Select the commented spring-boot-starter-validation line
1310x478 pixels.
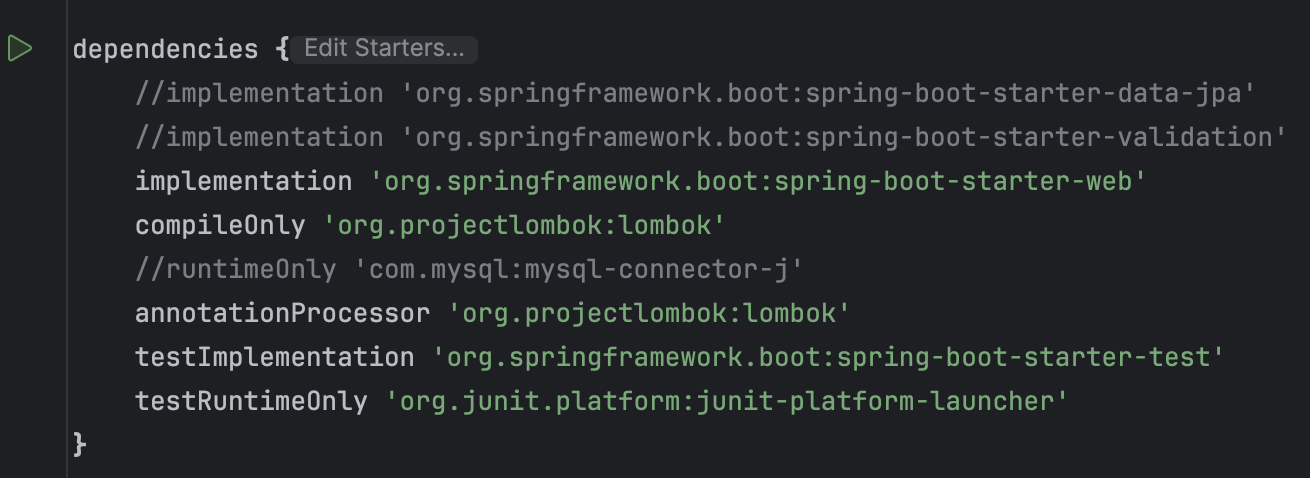click(710, 137)
